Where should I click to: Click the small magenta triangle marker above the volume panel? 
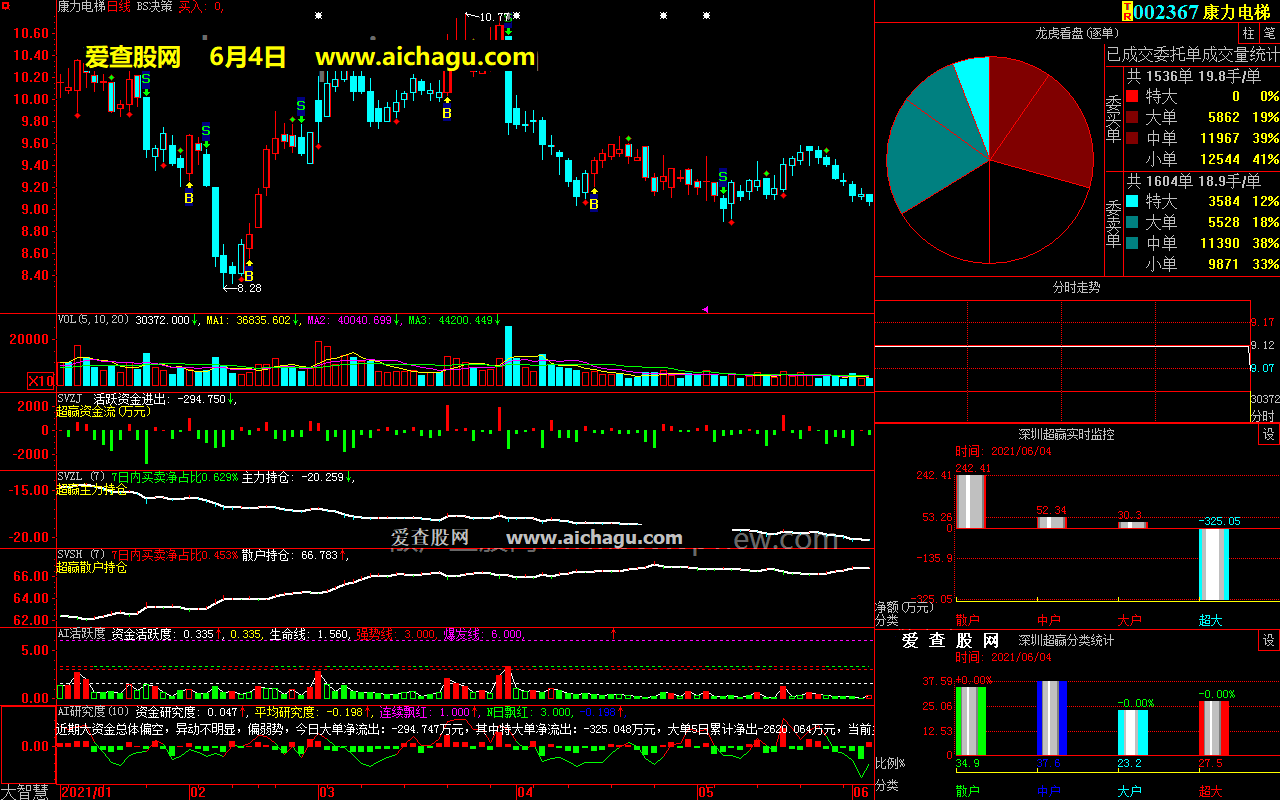point(705,310)
